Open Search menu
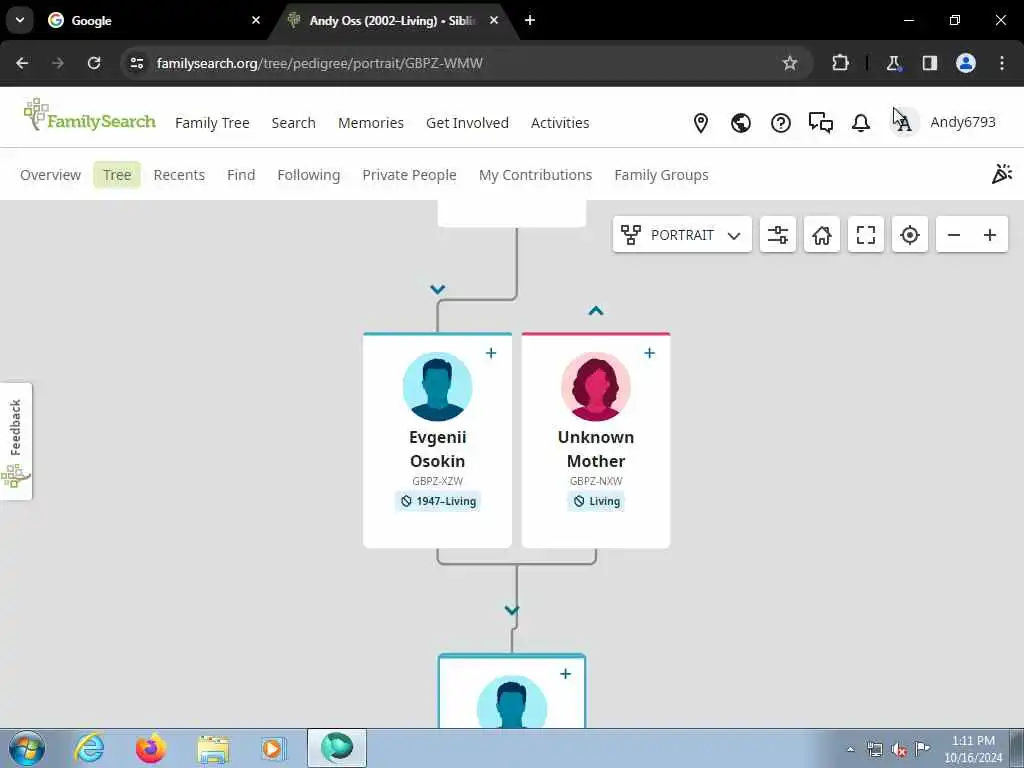This screenshot has height=768, width=1024. tap(293, 123)
